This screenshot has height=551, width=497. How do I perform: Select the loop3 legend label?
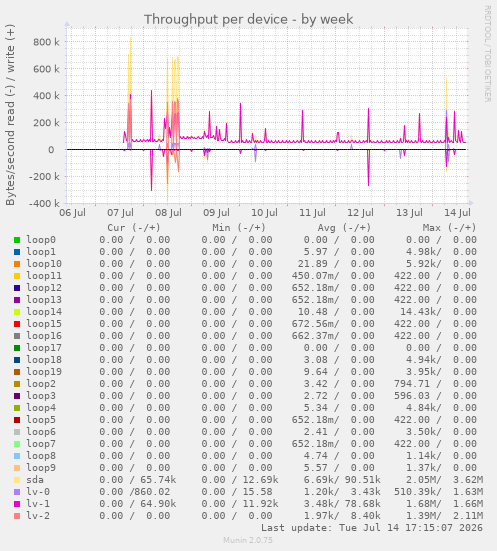coord(41,396)
